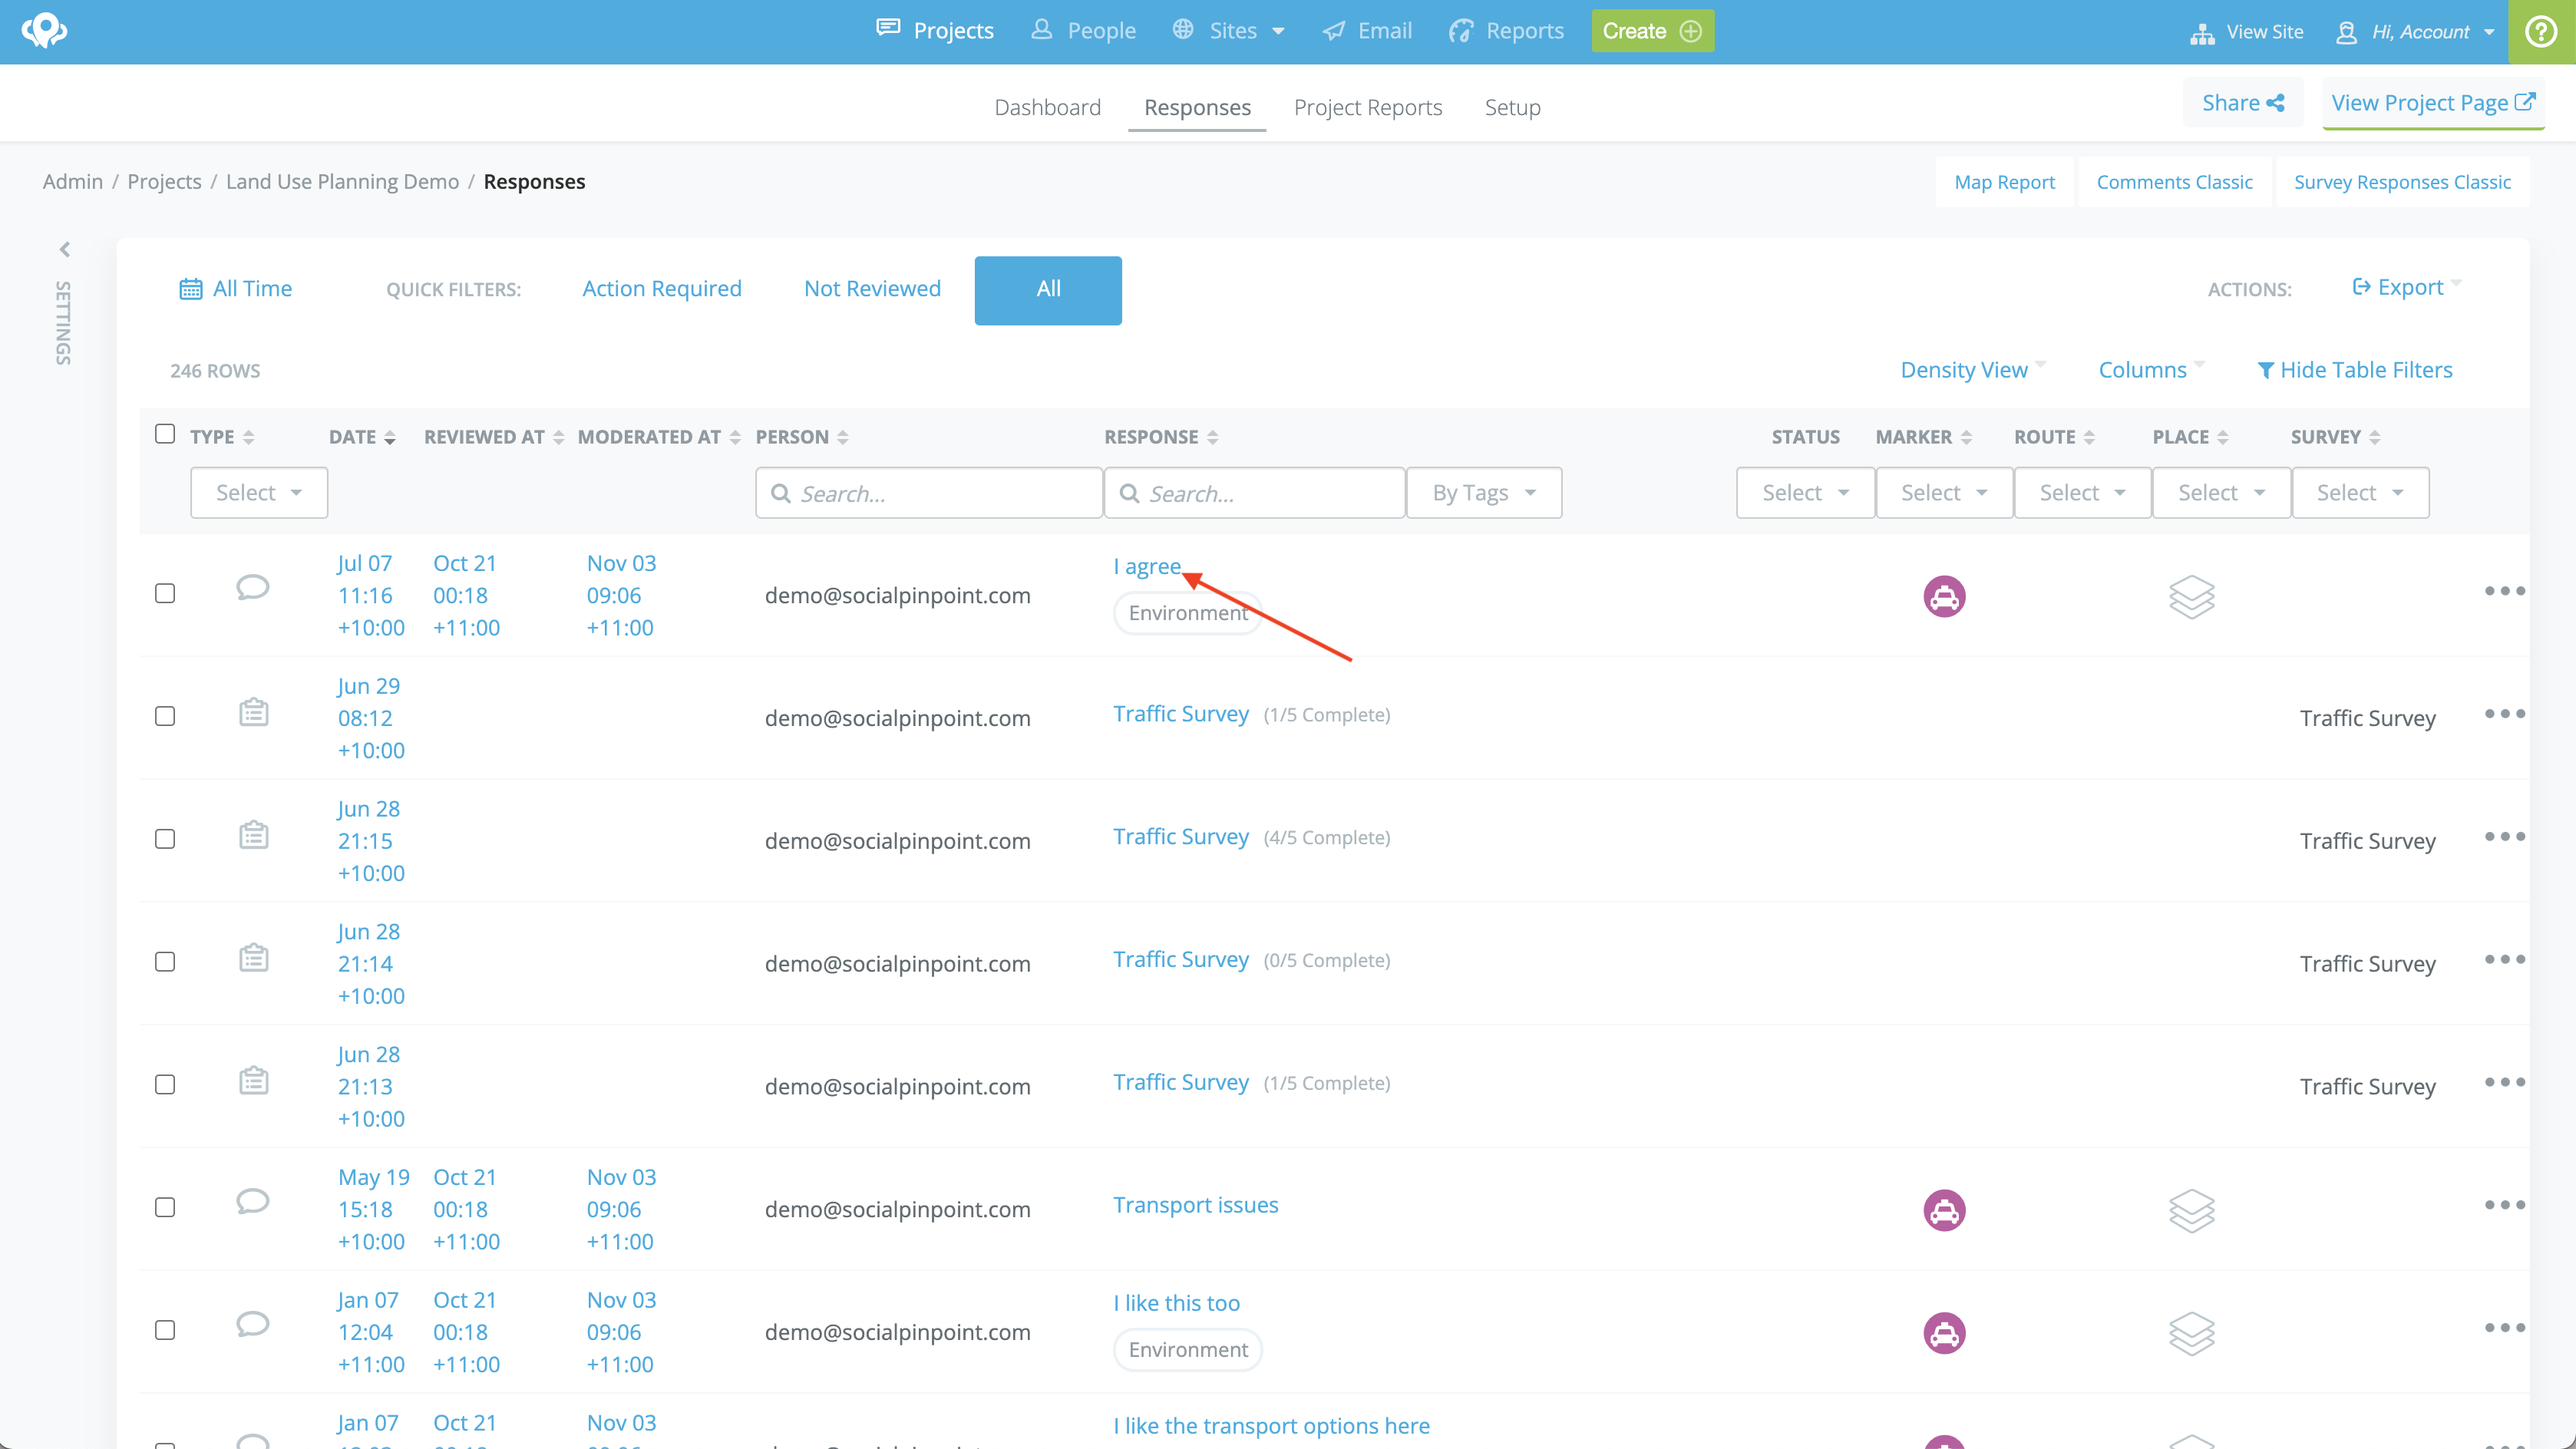Open the By Tags filter dropdown
Image resolution: width=2576 pixels, height=1449 pixels.
(x=1484, y=493)
